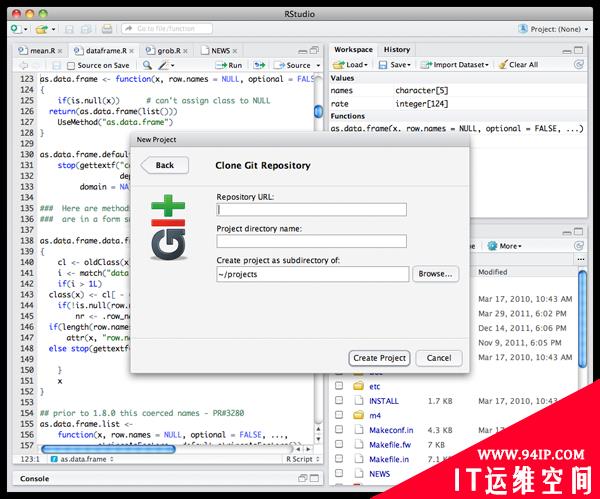Check the checkbox next to Makeconf.in
The width and height of the screenshot is (600, 499).
[339, 429]
